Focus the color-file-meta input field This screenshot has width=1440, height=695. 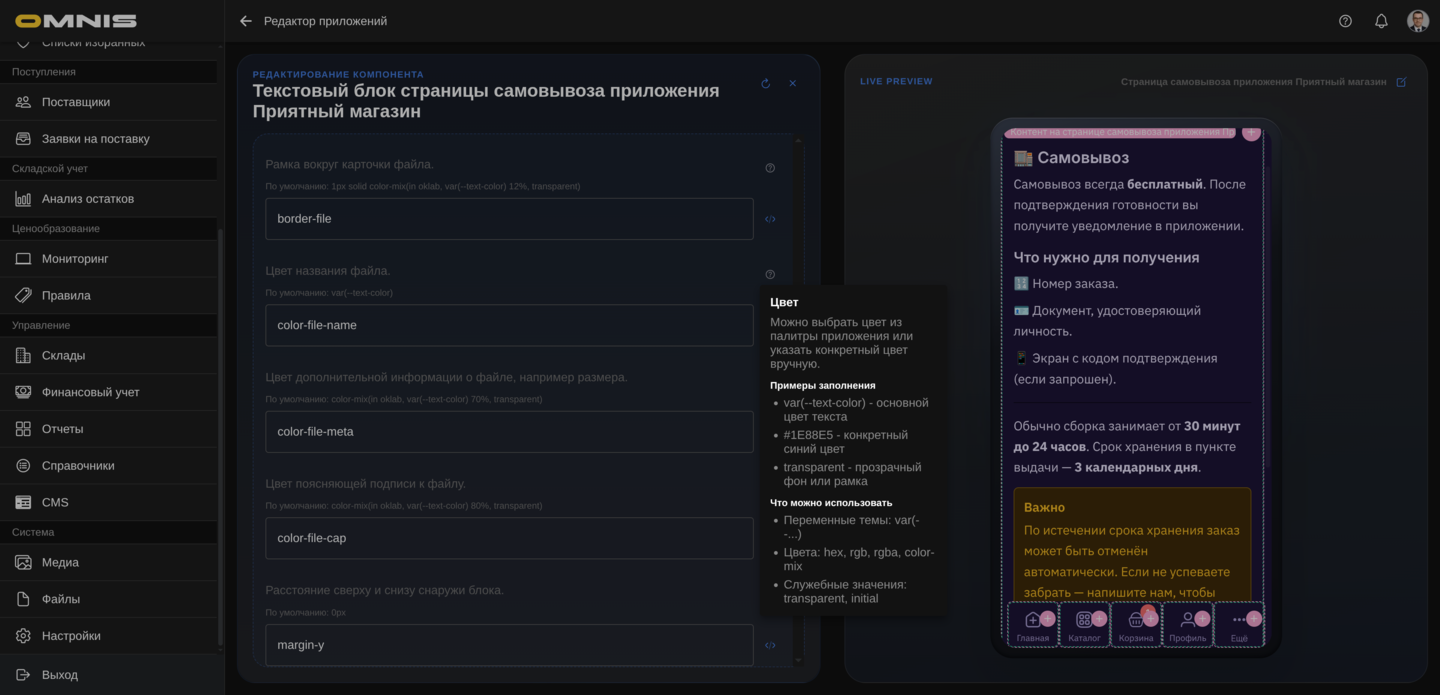[x=509, y=432]
